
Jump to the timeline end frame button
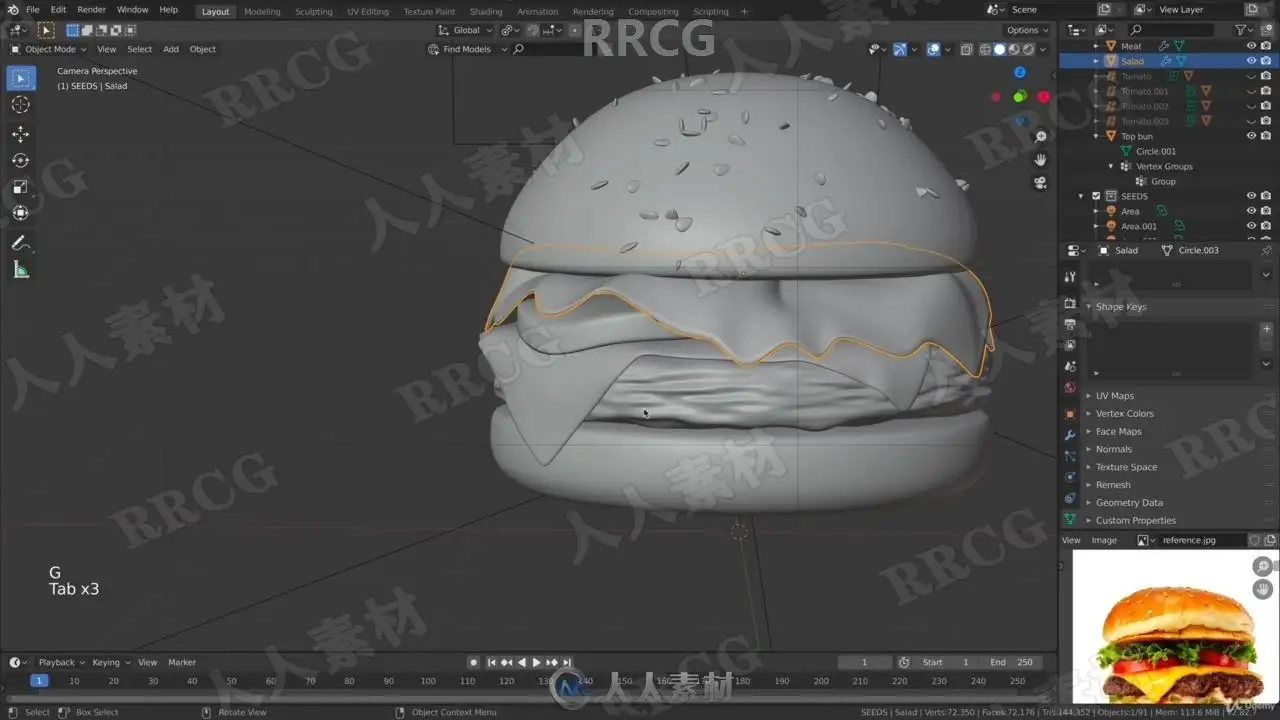click(x=567, y=662)
